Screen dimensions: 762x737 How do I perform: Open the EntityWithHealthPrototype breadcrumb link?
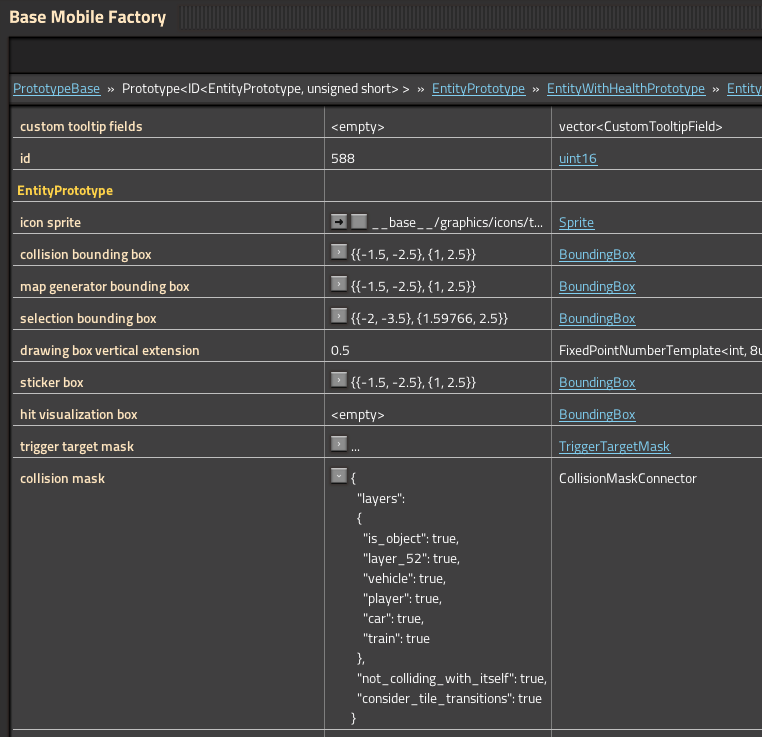(626, 88)
